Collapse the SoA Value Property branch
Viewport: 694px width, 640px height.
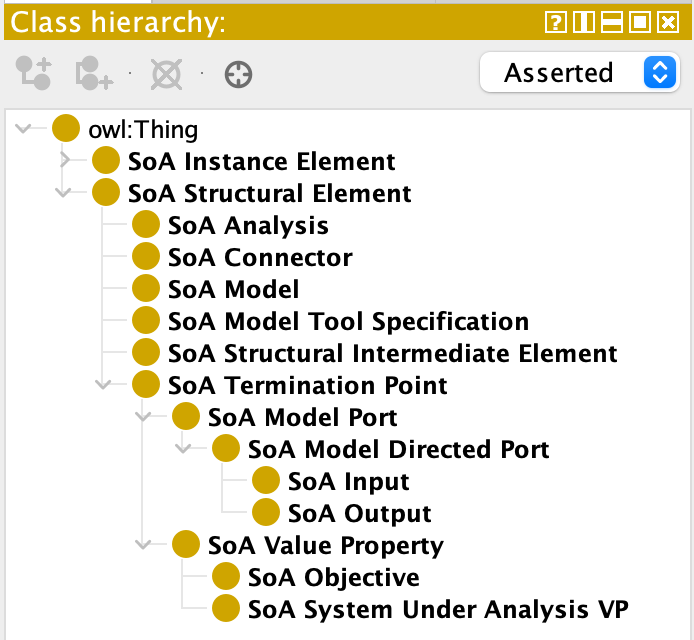tap(145, 545)
